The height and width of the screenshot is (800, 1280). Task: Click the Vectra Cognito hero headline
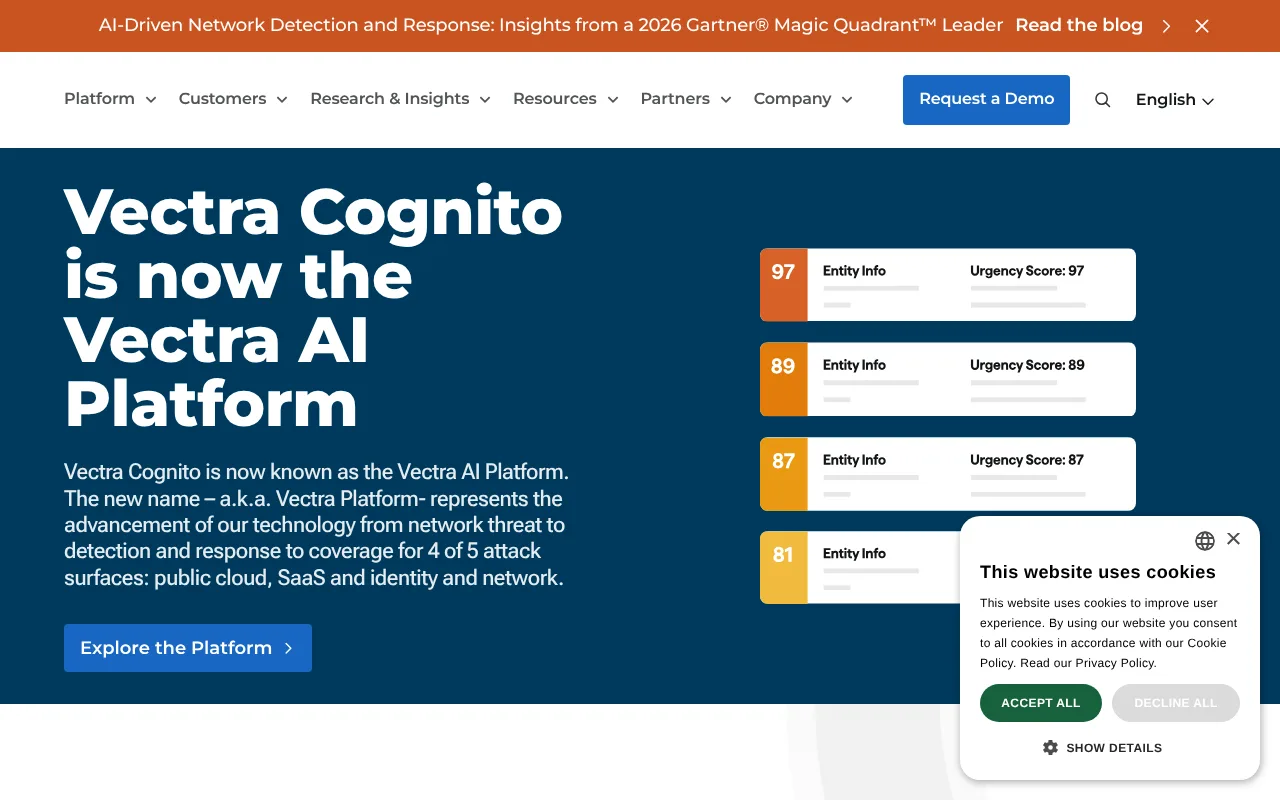tap(313, 307)
